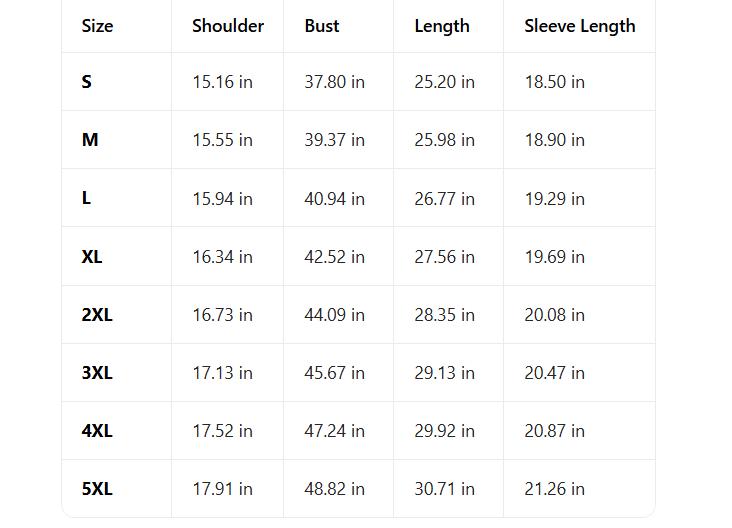Click the 15.16 in shoulder value
This screenshot has height=528, width=732.
tap(222, 82)
